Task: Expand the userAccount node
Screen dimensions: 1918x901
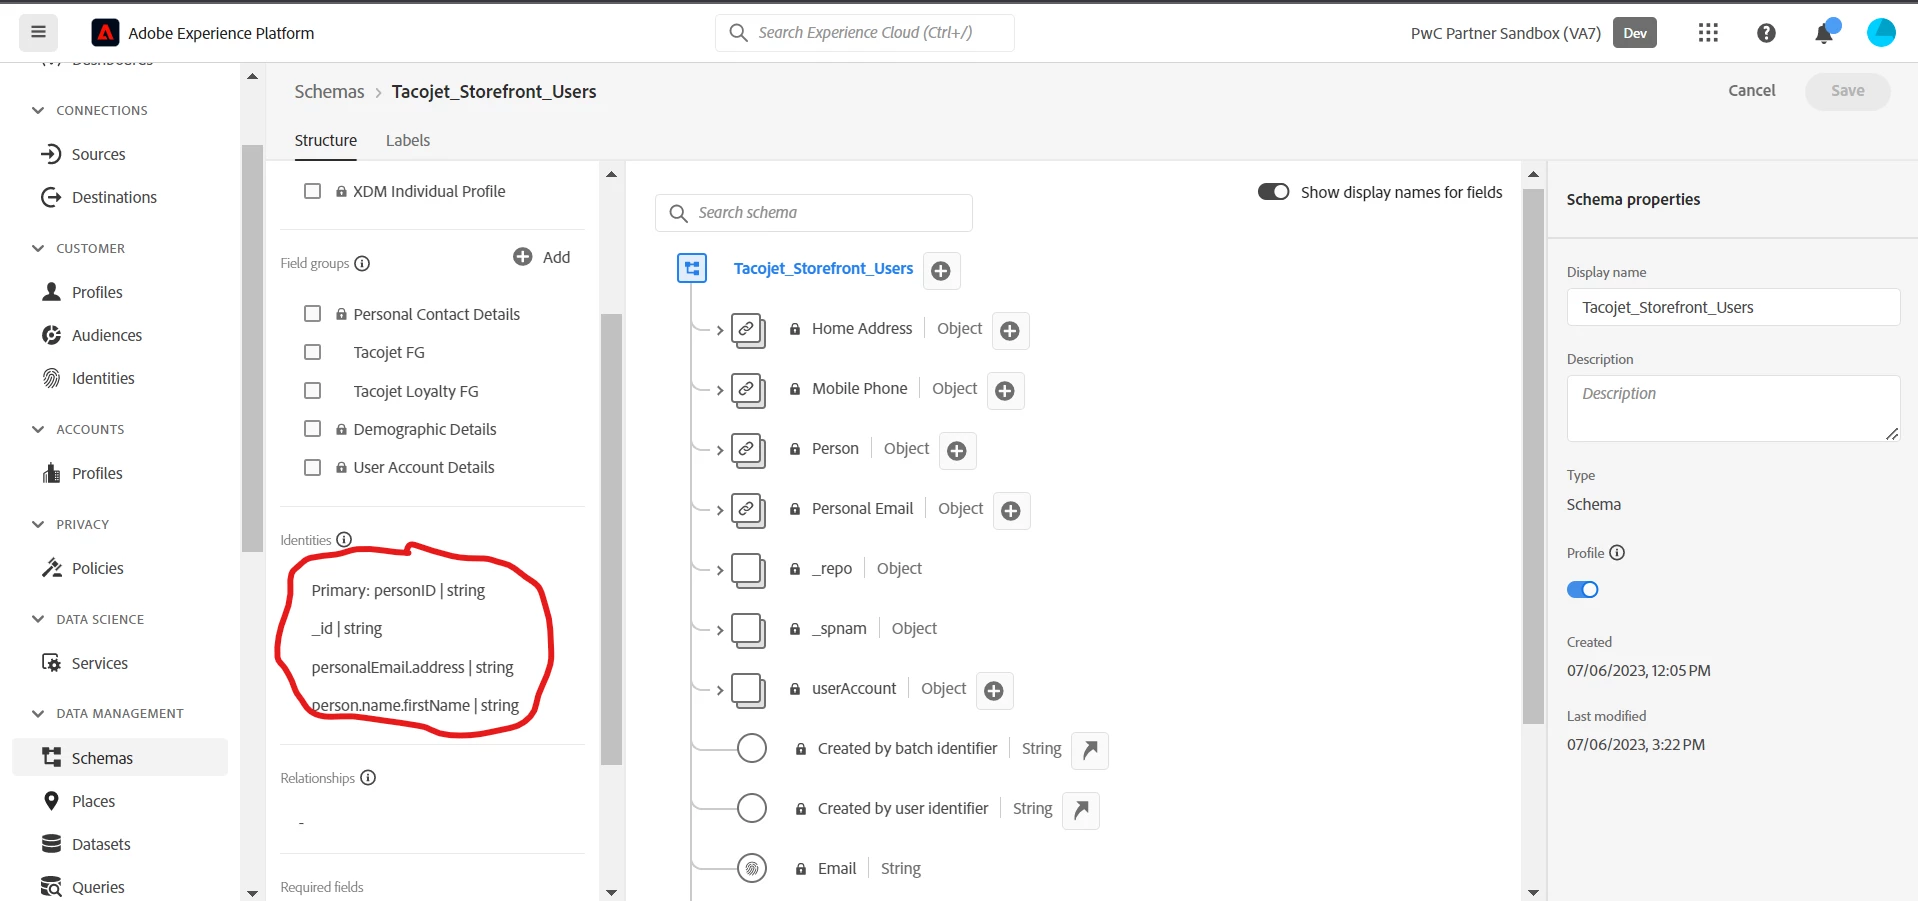Action: point(720,691)
